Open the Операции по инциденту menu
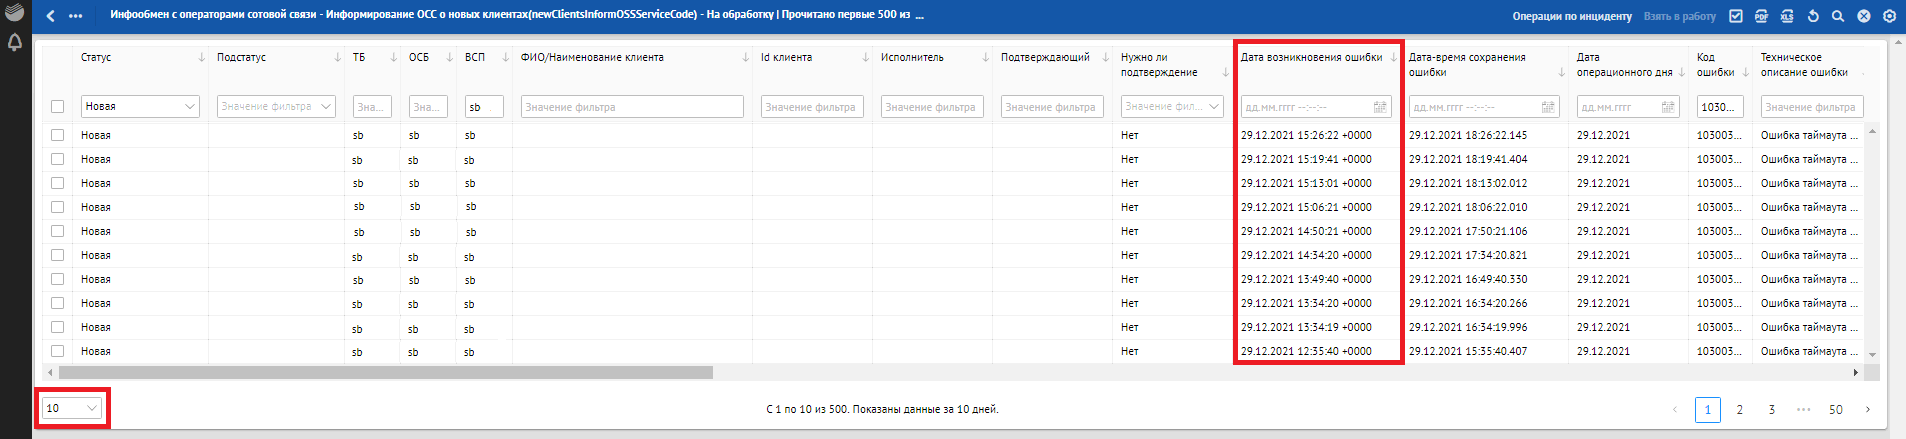This screenshot has width=1906, height=439. point(1571,16)
